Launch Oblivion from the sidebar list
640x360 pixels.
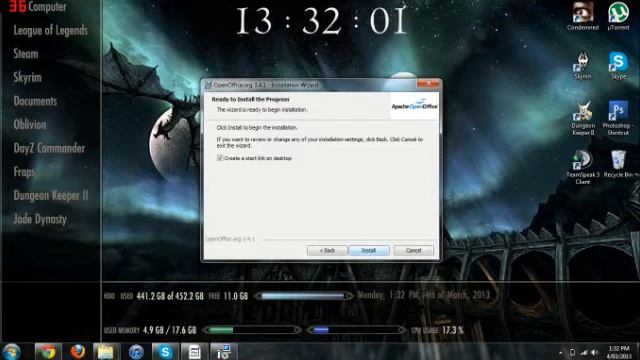click(30, 124)
